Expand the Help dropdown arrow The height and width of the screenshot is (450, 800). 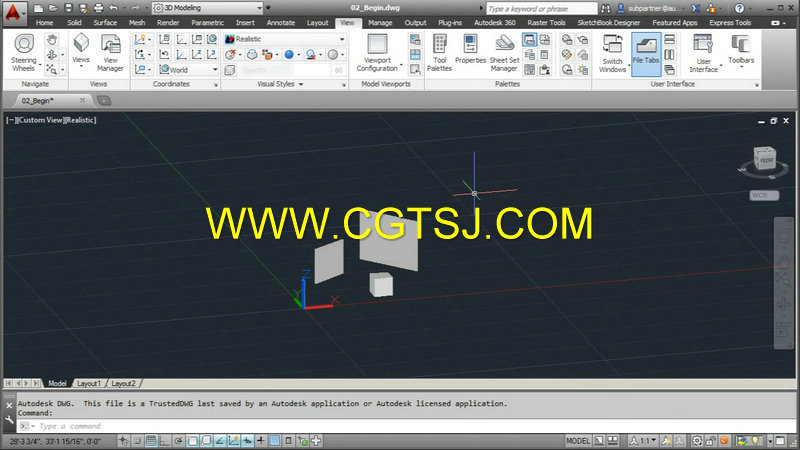pos(750,8)
